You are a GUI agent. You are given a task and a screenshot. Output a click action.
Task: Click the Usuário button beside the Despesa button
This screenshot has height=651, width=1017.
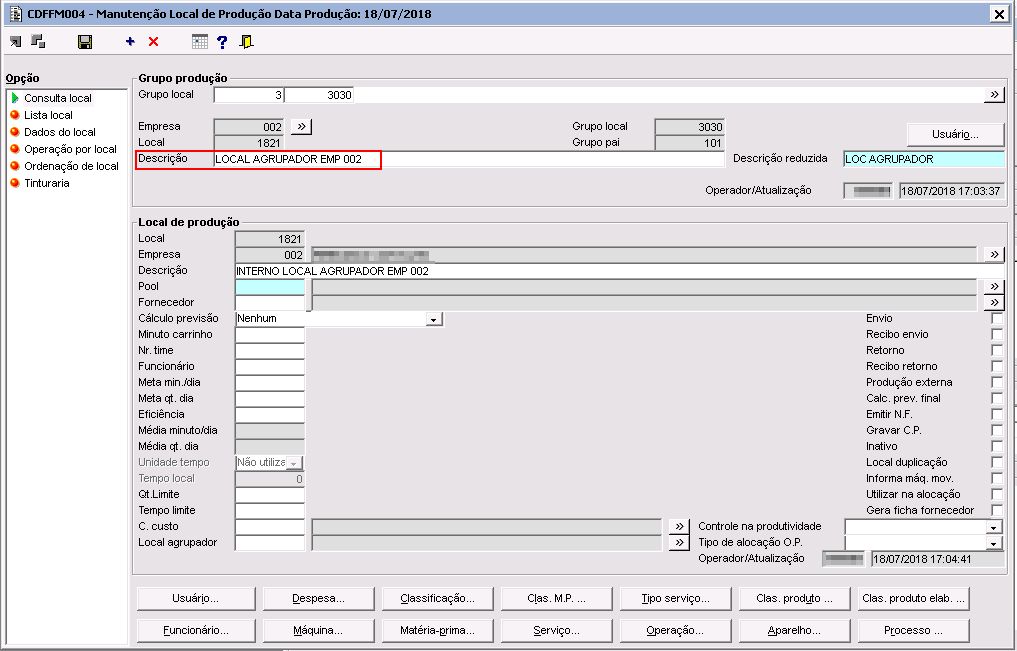coord(196,598)
